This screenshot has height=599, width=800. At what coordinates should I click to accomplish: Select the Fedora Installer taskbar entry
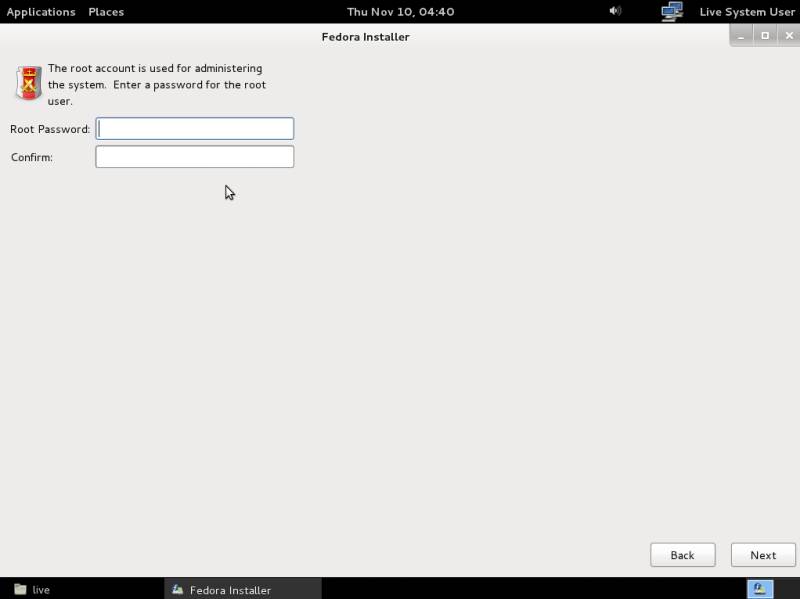tap(243, 589)
